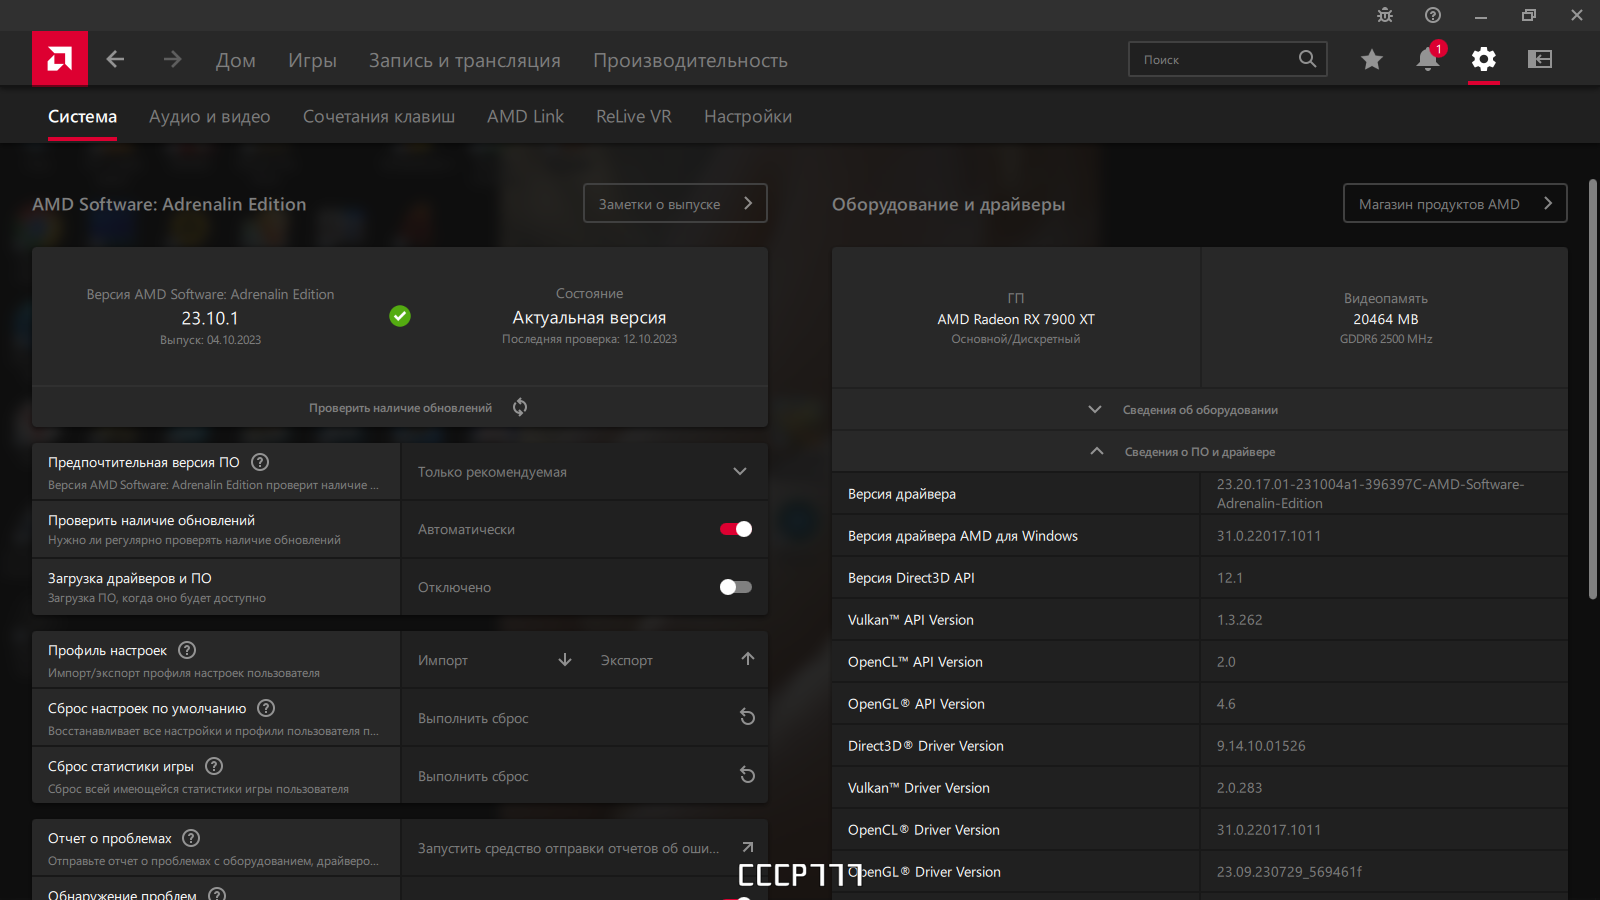Image resolution: width=1600 pixels, height=900 pixels.
Task: Toggle Загрузка драйверов и ПО switch
Action: coord(736,587)
